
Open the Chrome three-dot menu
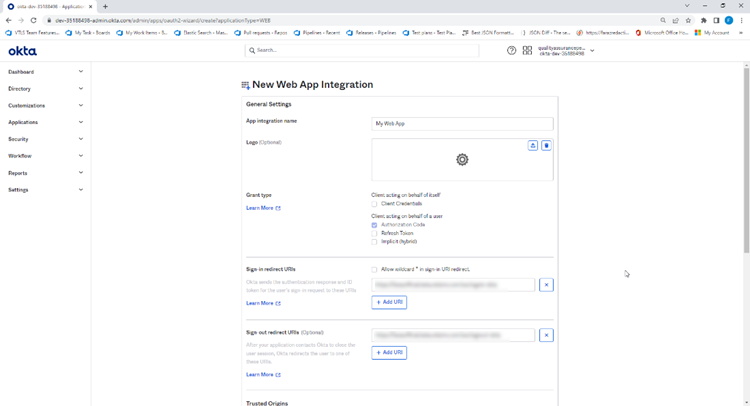(x=741, y=21)
